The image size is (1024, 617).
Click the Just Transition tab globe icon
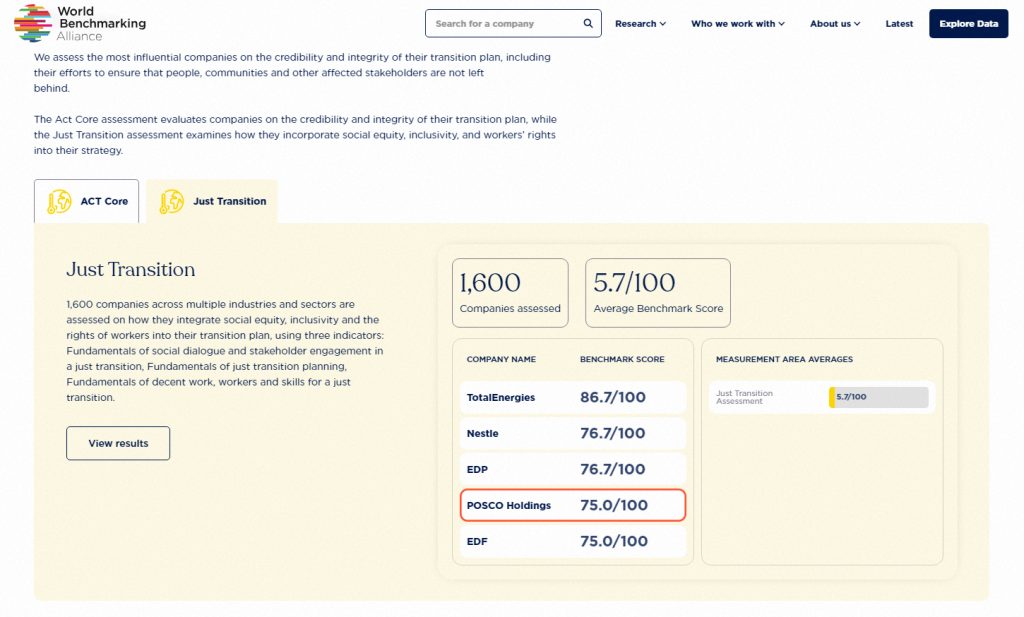click(x=172, y=201)
